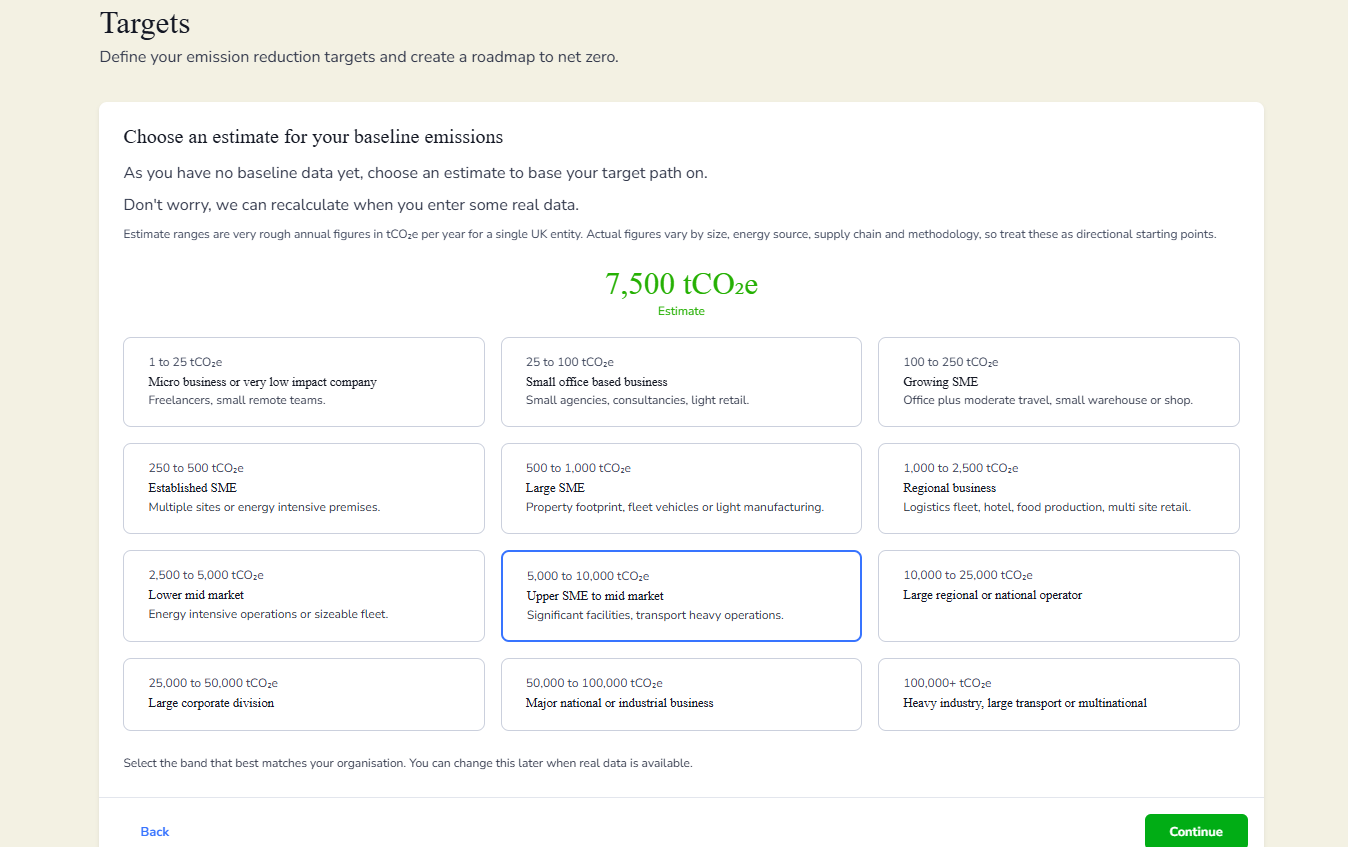Choose the Large corporate division band
The image size is (1348, 847).
coord(303,694)
